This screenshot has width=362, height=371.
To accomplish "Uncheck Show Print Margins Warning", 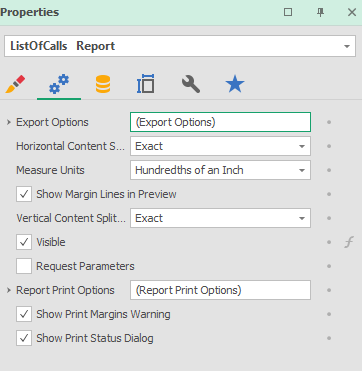I will tap(24, 314).
